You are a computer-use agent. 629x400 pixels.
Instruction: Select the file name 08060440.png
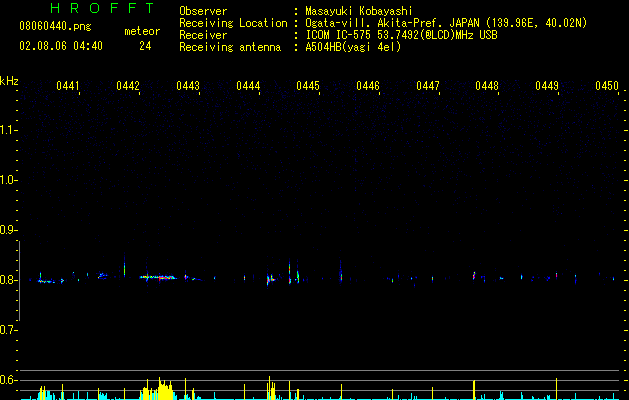pos(55,26)
